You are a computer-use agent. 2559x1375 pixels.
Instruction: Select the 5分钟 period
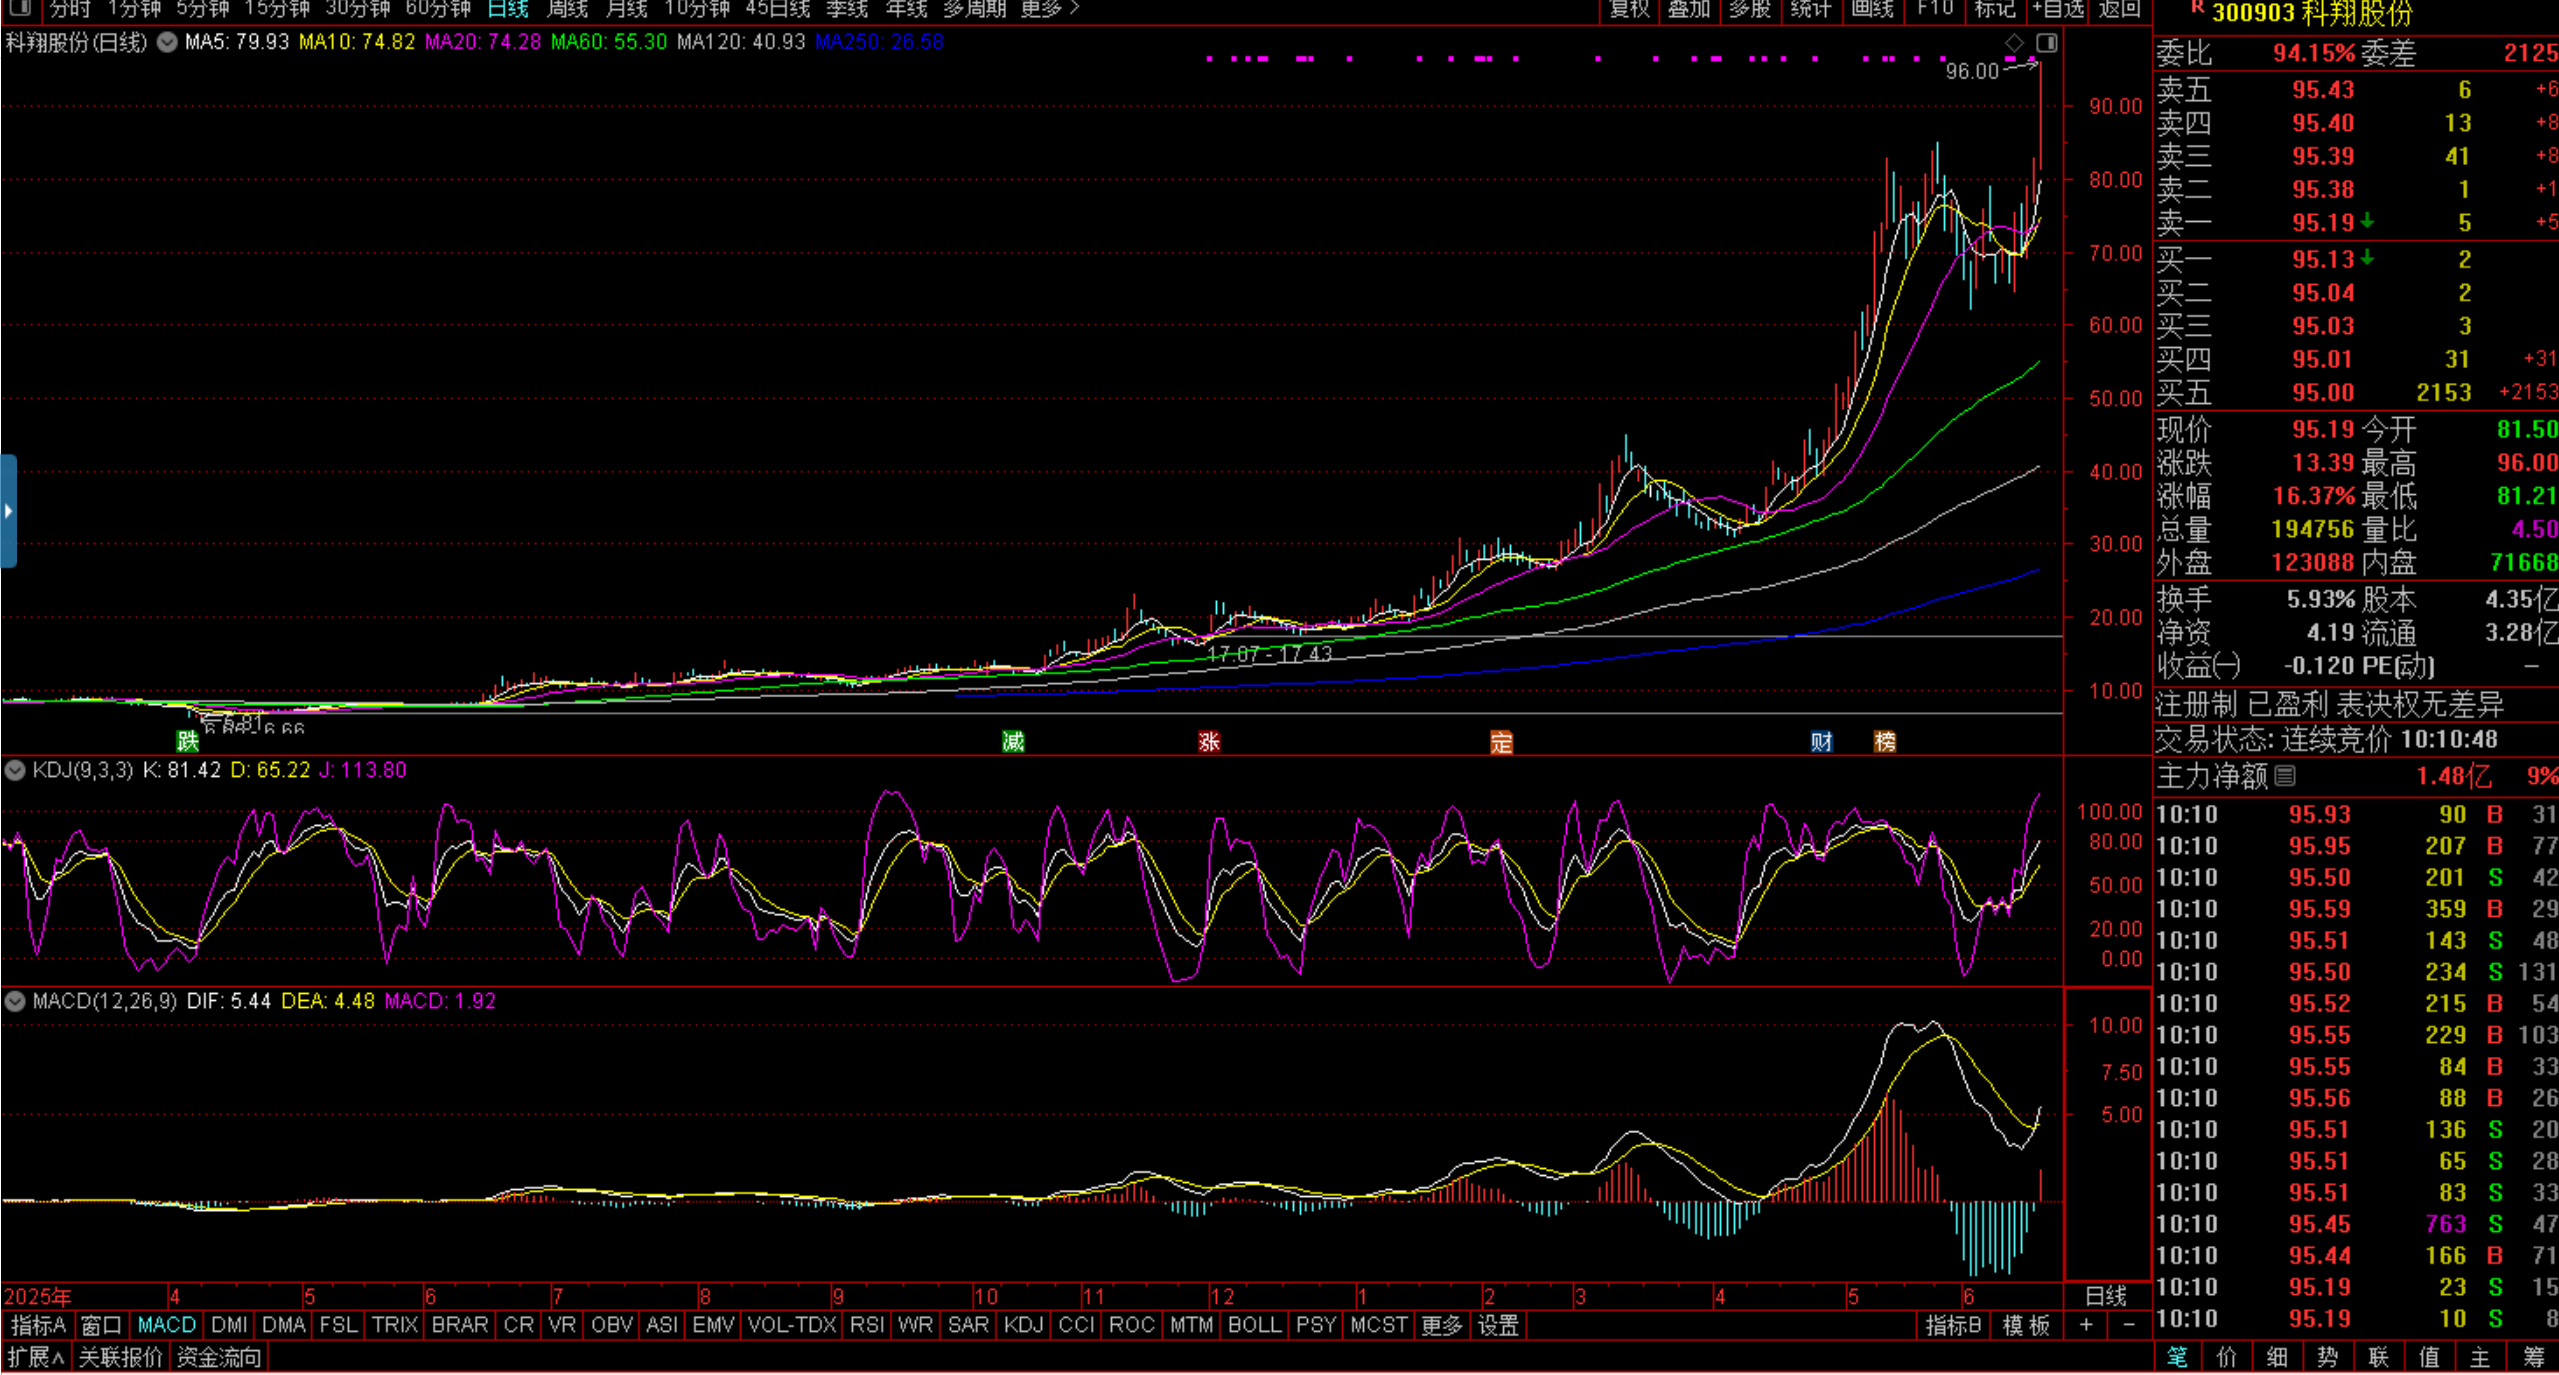[203, 9]
